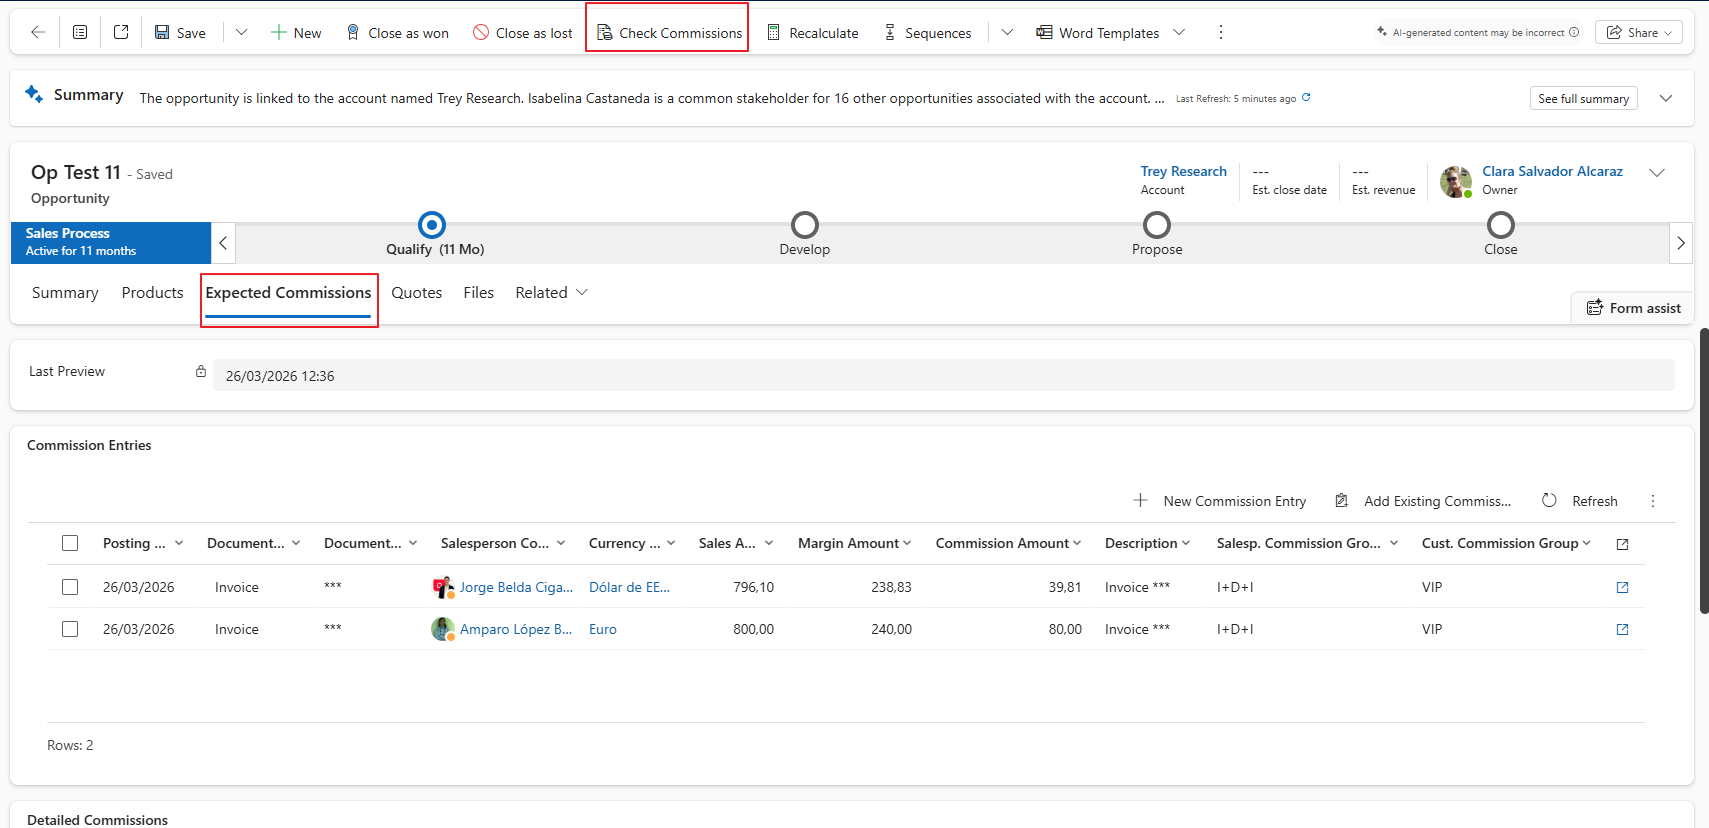This screenshot has width=1709, height=828.
Task: Click the Copilot Summary sparkle icon
Action: pyautogui.click(x=34, y=94)
